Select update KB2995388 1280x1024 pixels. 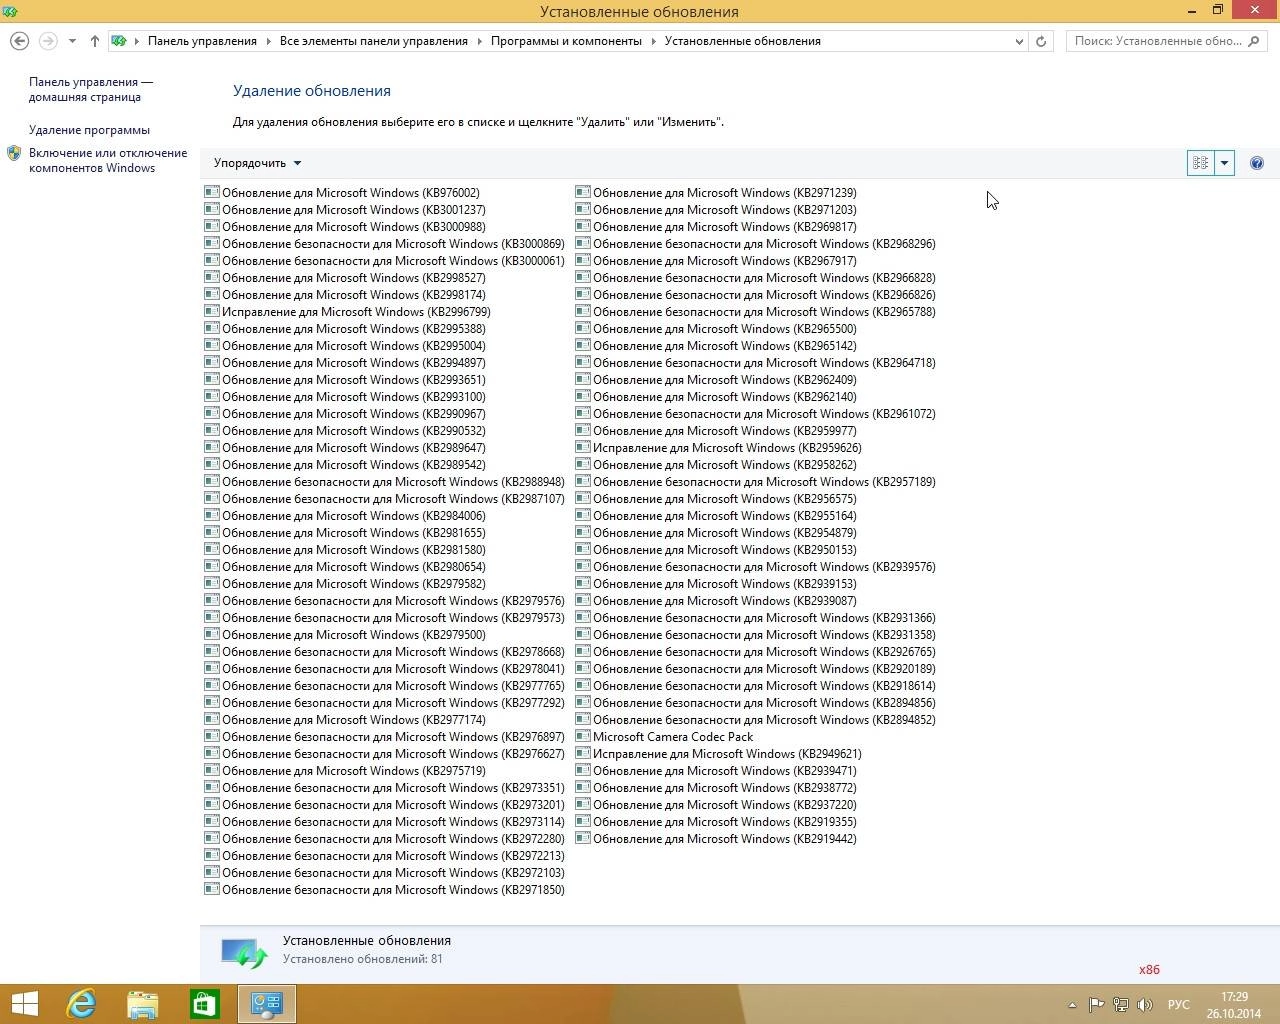point(345,329)
